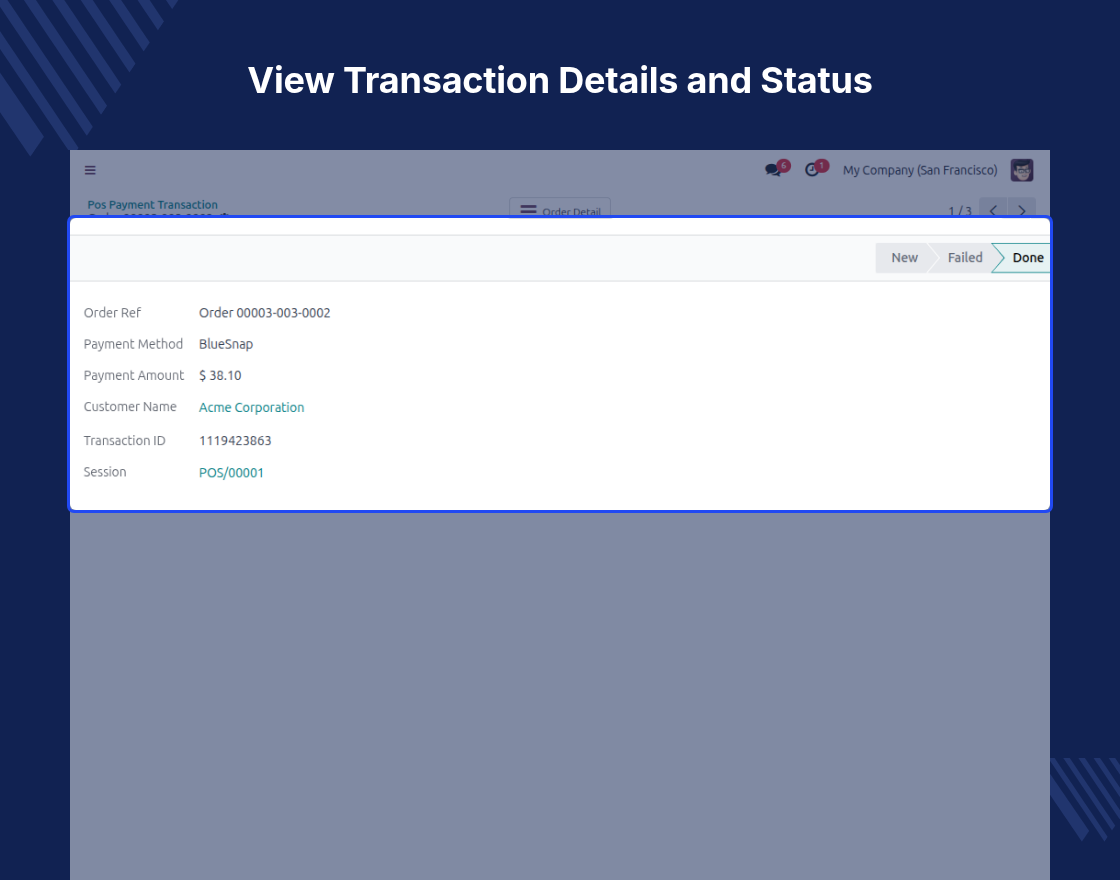Select the Failed status stage

964,258
